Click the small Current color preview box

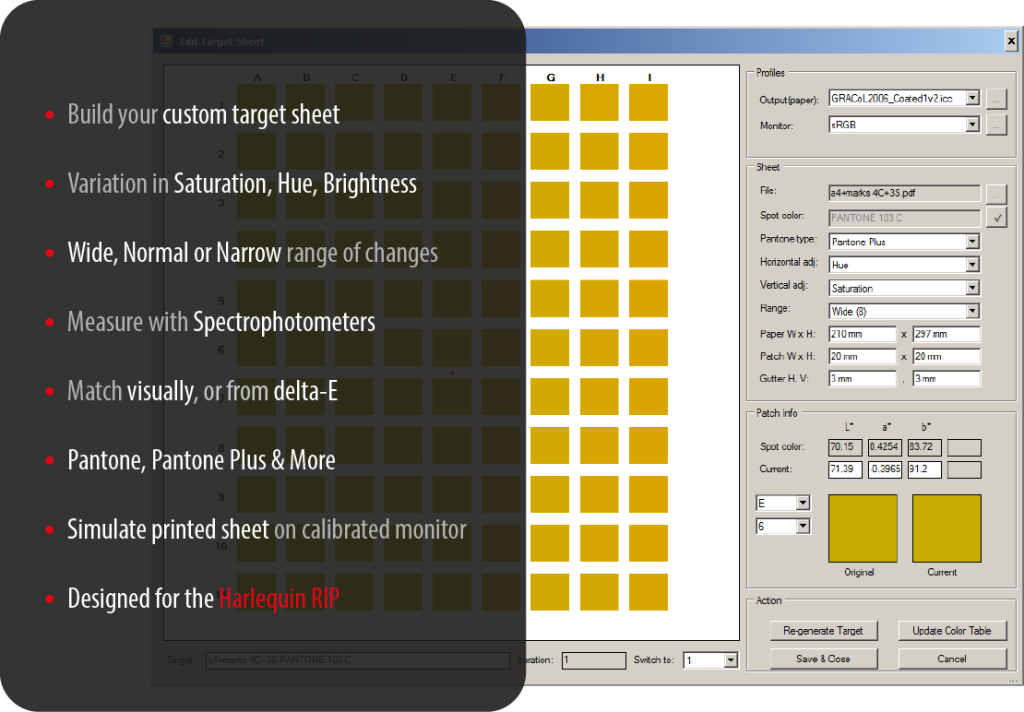[x=964, y=470]
